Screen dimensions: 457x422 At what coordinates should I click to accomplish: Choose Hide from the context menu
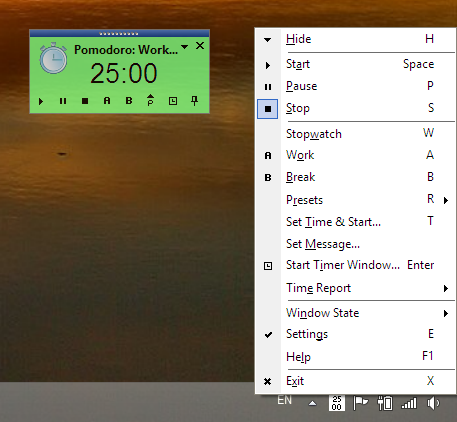point(356,39)
